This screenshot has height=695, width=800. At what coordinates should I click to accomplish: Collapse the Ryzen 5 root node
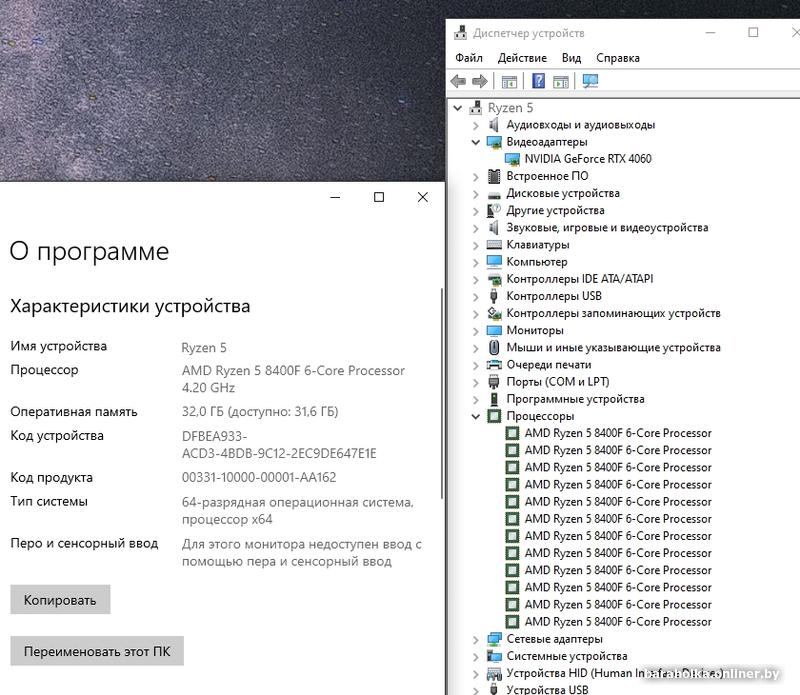(458, 108)
